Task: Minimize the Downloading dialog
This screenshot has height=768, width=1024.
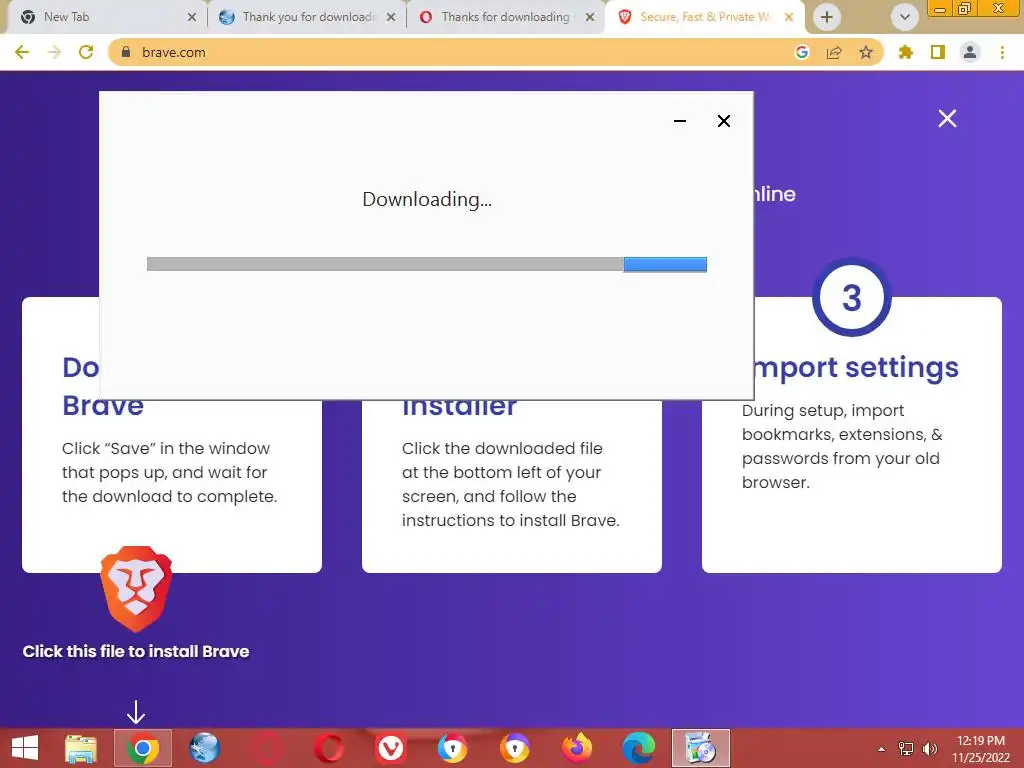Action: click(x=680, y=121)
